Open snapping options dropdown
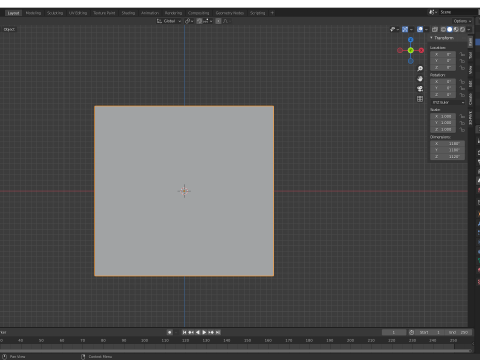Image resolution: width=480 pixels, height=360 pixels. coord(208,21)
